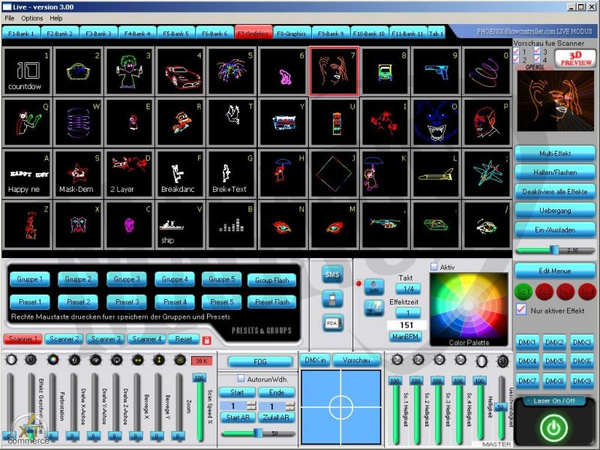Toggle the Nur aktiver Effekt checkbox
Viewport: 600px width, 450px height.
[x=520, y=310]
